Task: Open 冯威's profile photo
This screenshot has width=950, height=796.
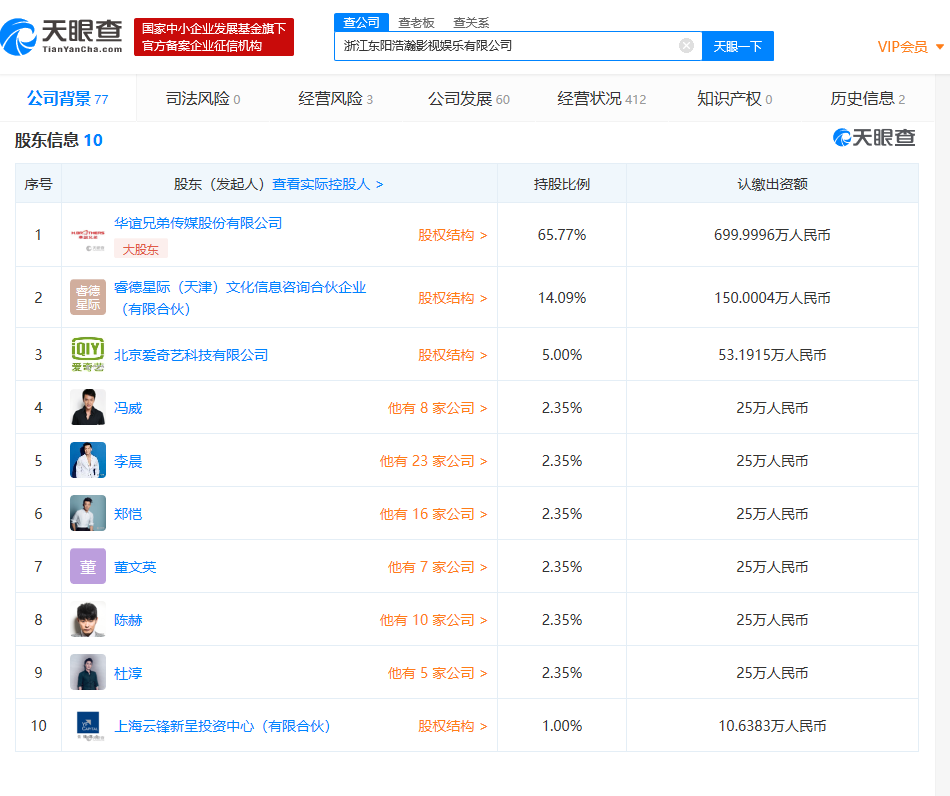Action: pos(88,408)
